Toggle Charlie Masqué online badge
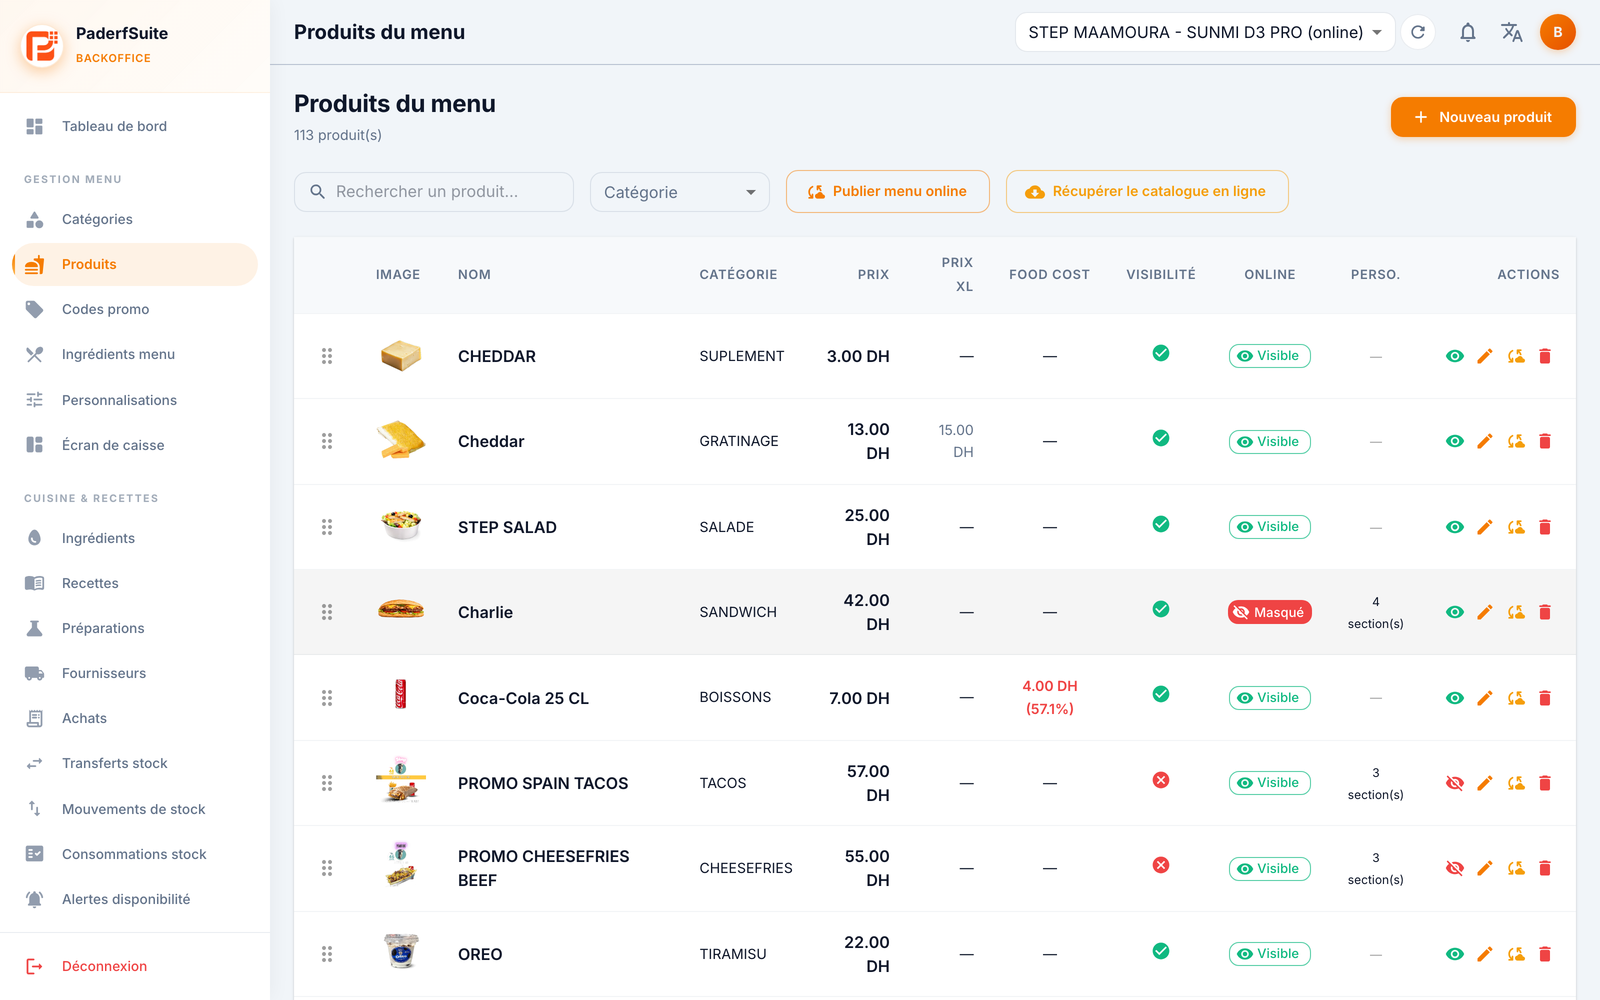The image size is (1600, 1000). 1270,612
